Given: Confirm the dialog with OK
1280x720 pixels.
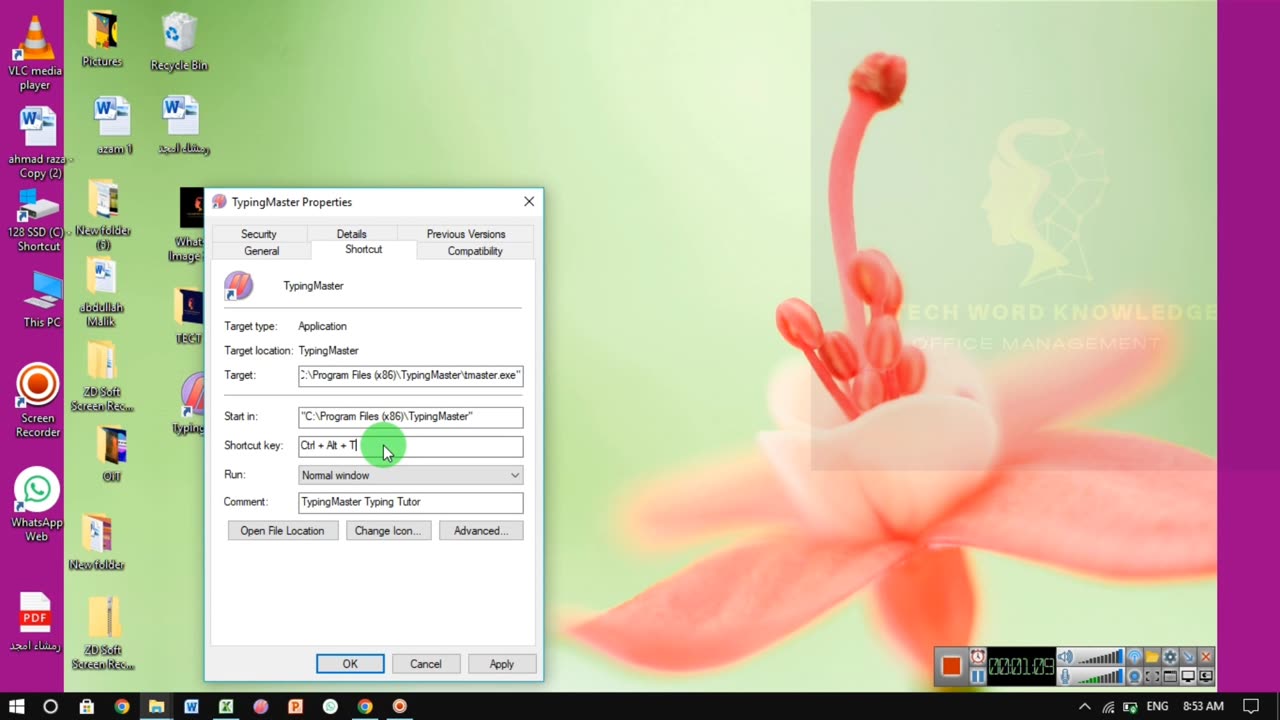Looking at the screenshot, I should pyautogui.click(x=350, y=664).
